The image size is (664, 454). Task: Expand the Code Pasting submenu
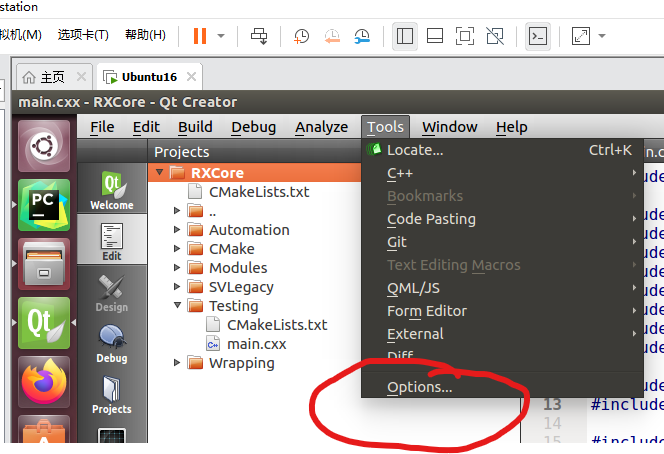click(502, 219)
